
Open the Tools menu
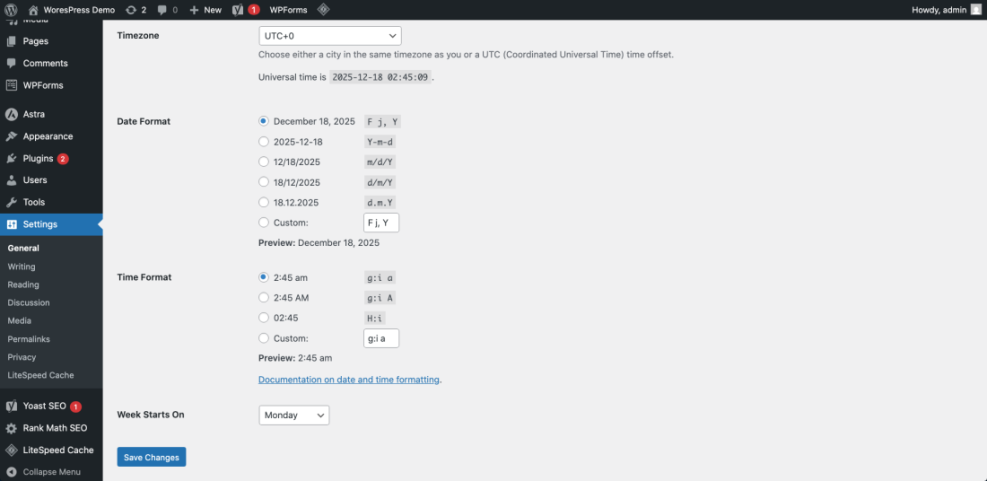(x=34, y=202)
